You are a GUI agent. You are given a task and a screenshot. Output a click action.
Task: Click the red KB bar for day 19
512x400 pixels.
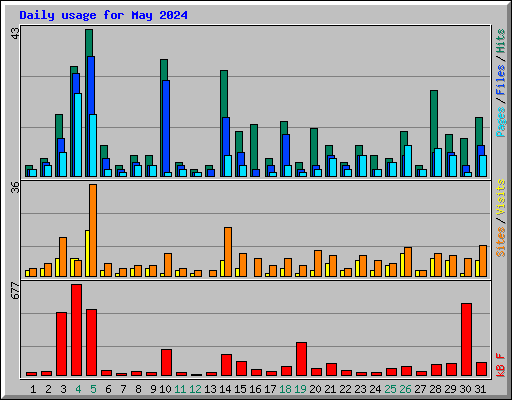tap(301, 359)
